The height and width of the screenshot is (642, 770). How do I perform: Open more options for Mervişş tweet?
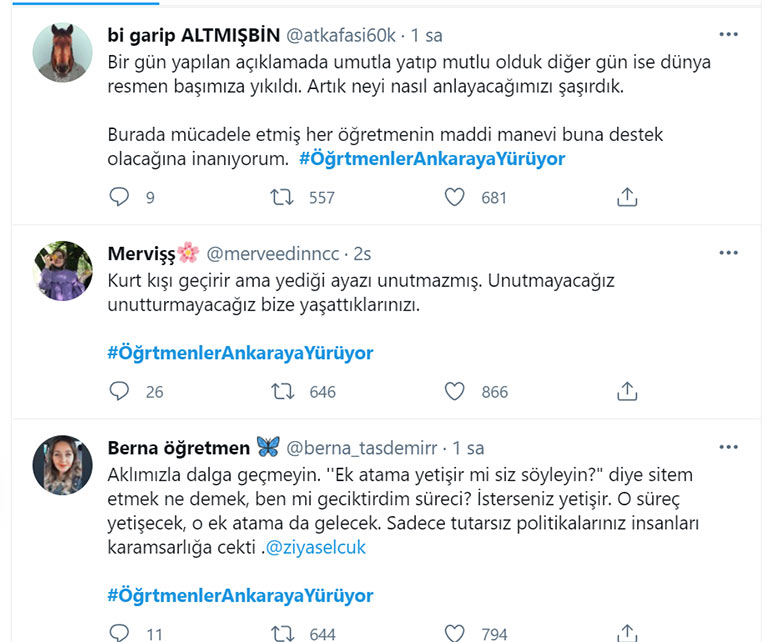pos(729,253)
